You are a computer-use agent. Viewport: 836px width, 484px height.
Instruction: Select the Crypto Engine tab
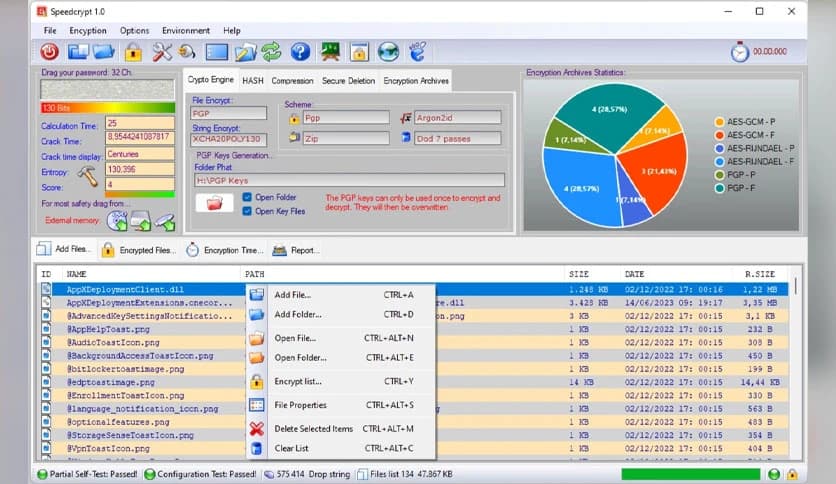point(211,79)
